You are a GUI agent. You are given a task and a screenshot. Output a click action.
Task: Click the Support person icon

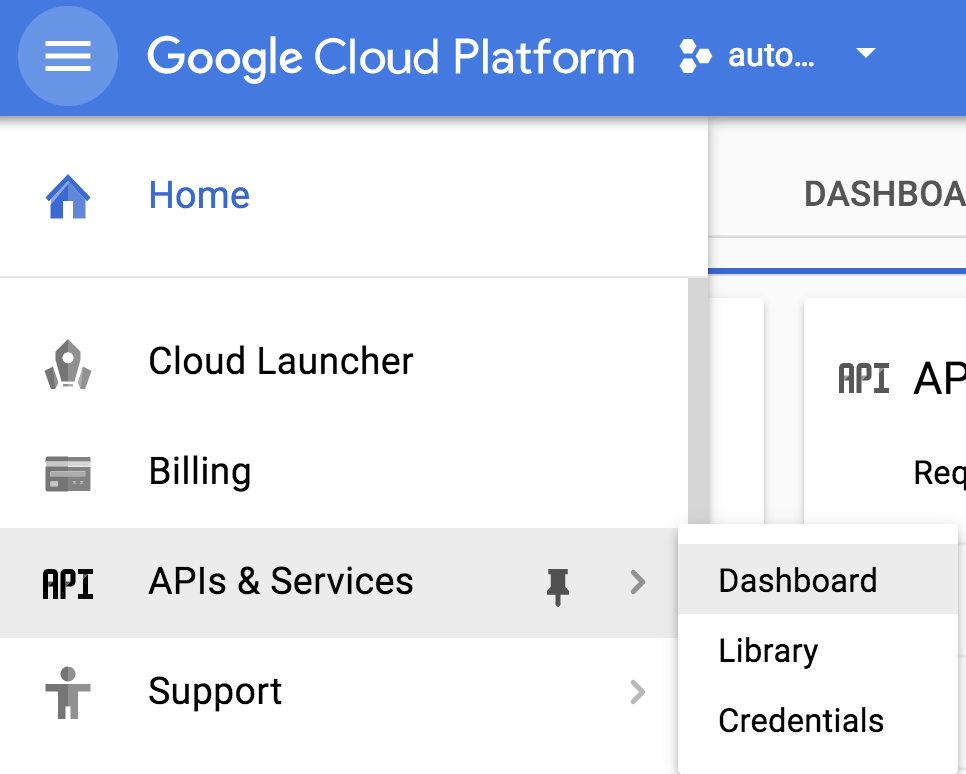pyautogui.click(x=68, y=693)
